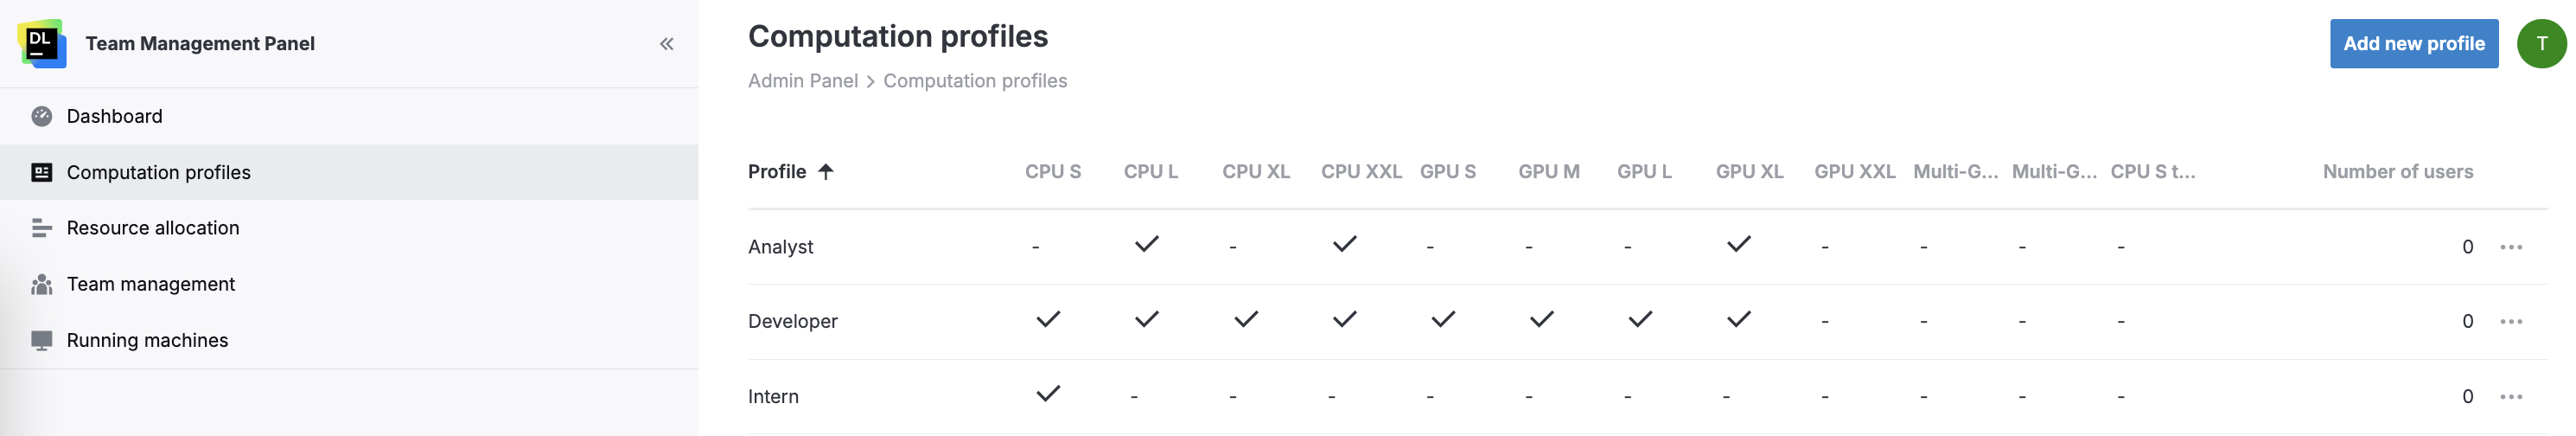The height and width of the screenshot is (436, 2576).
Task: Click the Running machines monitor icon
Action: pos(41,341)
